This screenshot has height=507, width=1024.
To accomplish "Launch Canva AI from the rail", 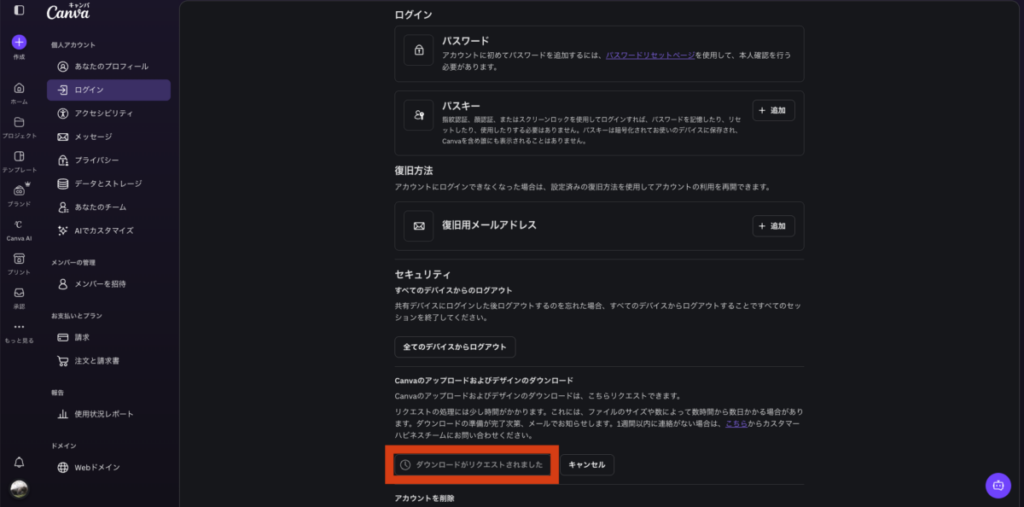I will tap(19, 230).
